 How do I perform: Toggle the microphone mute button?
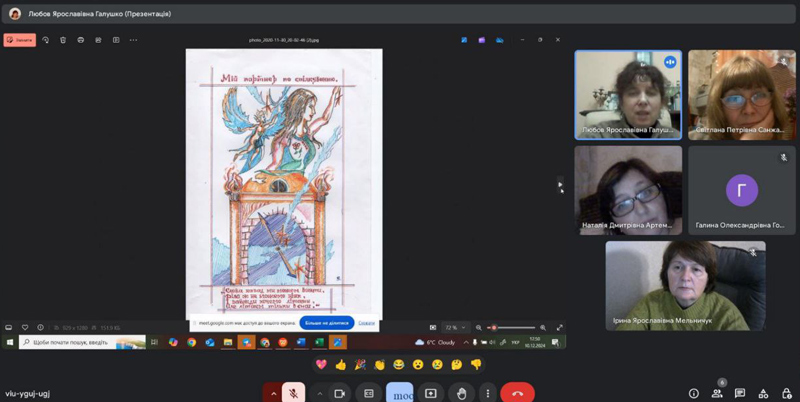pos(294,393)
